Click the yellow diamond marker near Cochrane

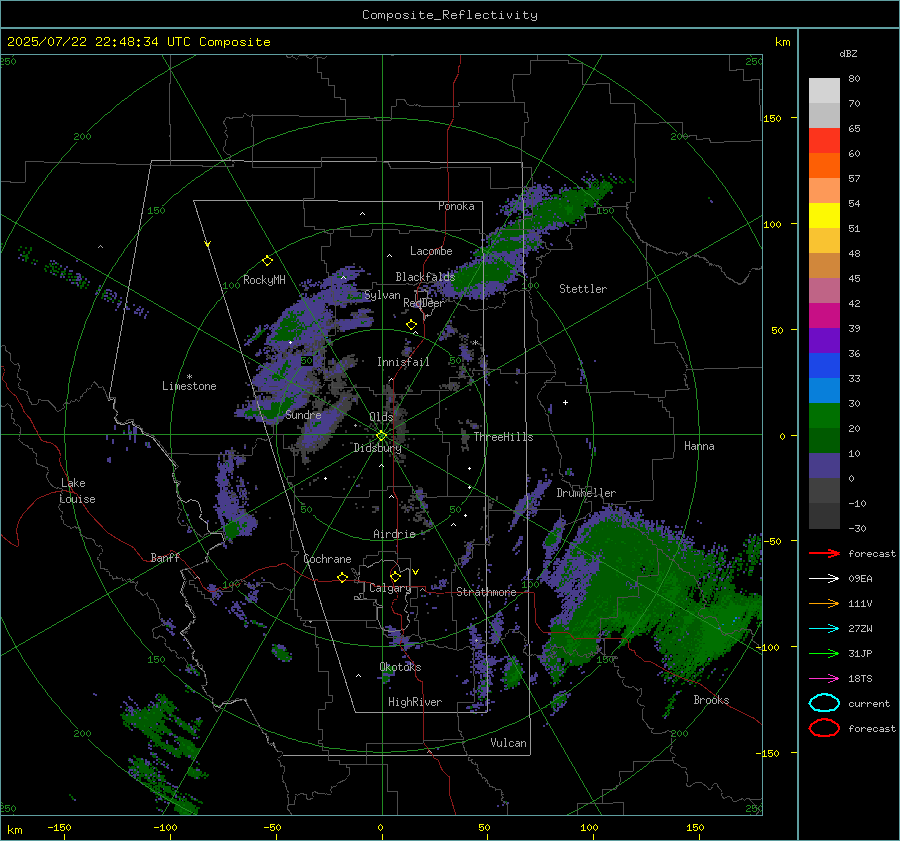click(342, 577)
